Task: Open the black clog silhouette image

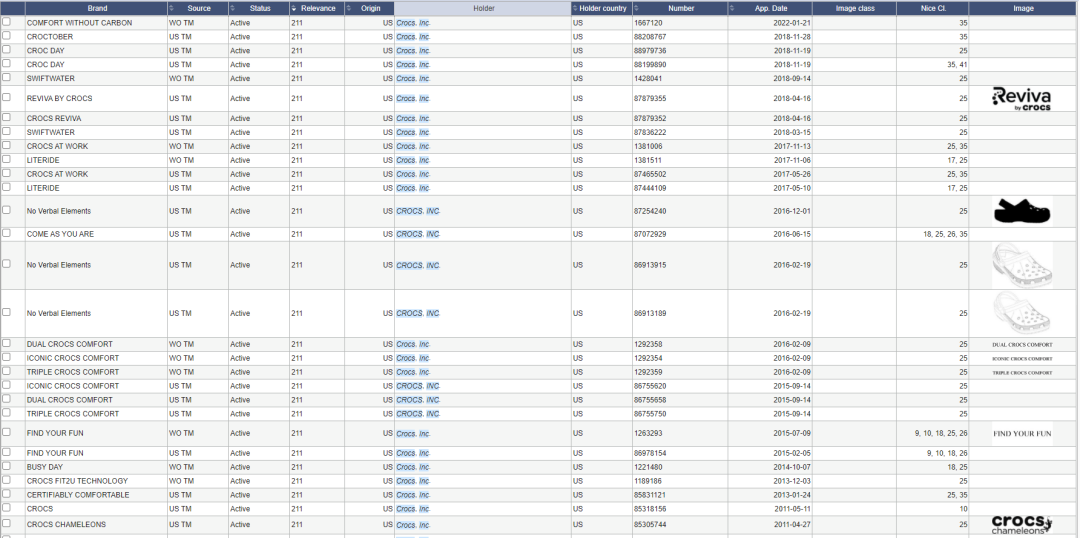Action: (1022, 211)
